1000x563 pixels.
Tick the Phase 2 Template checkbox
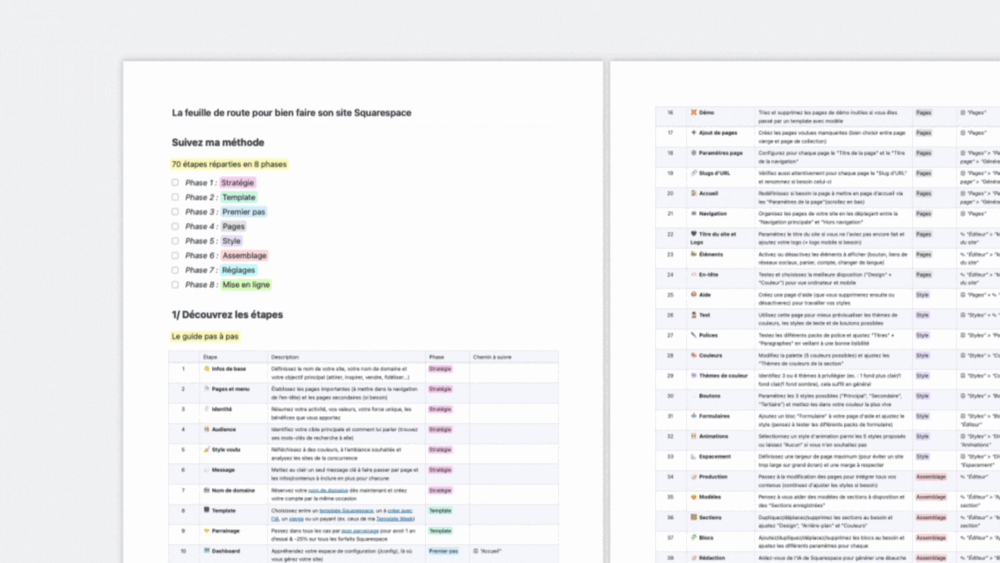pyautogui.click(x=175, y=197)
